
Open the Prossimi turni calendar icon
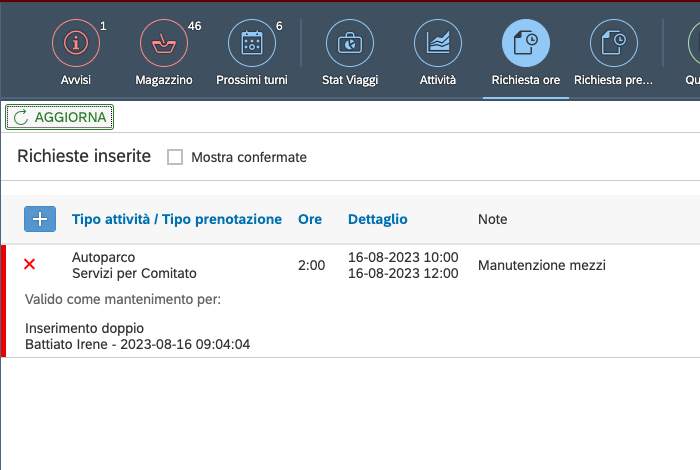pos(252,43)
